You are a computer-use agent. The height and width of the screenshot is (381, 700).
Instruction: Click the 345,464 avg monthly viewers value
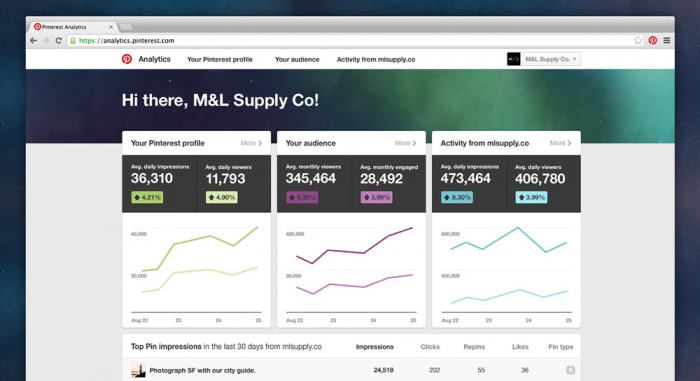coord(311,178)
